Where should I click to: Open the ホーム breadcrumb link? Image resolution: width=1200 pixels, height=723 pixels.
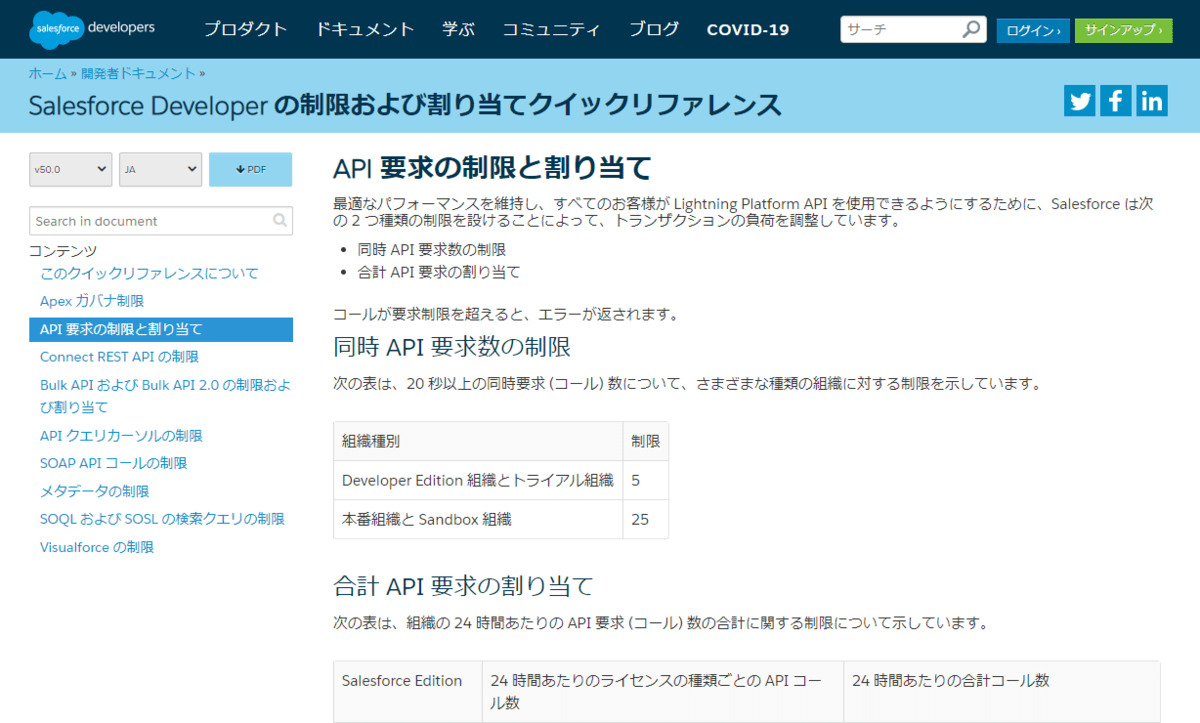48,73
